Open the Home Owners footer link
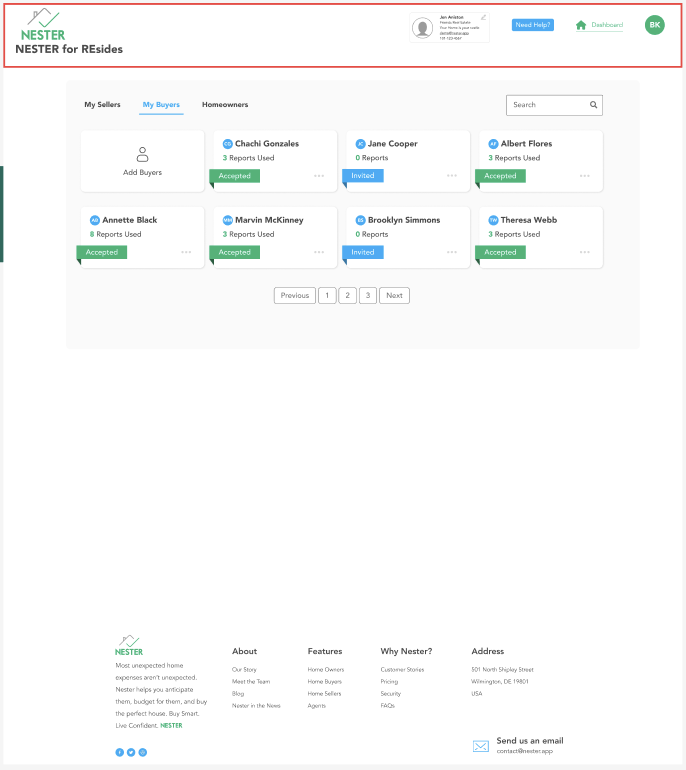686x770 pixels. click(x=326, y=670)
